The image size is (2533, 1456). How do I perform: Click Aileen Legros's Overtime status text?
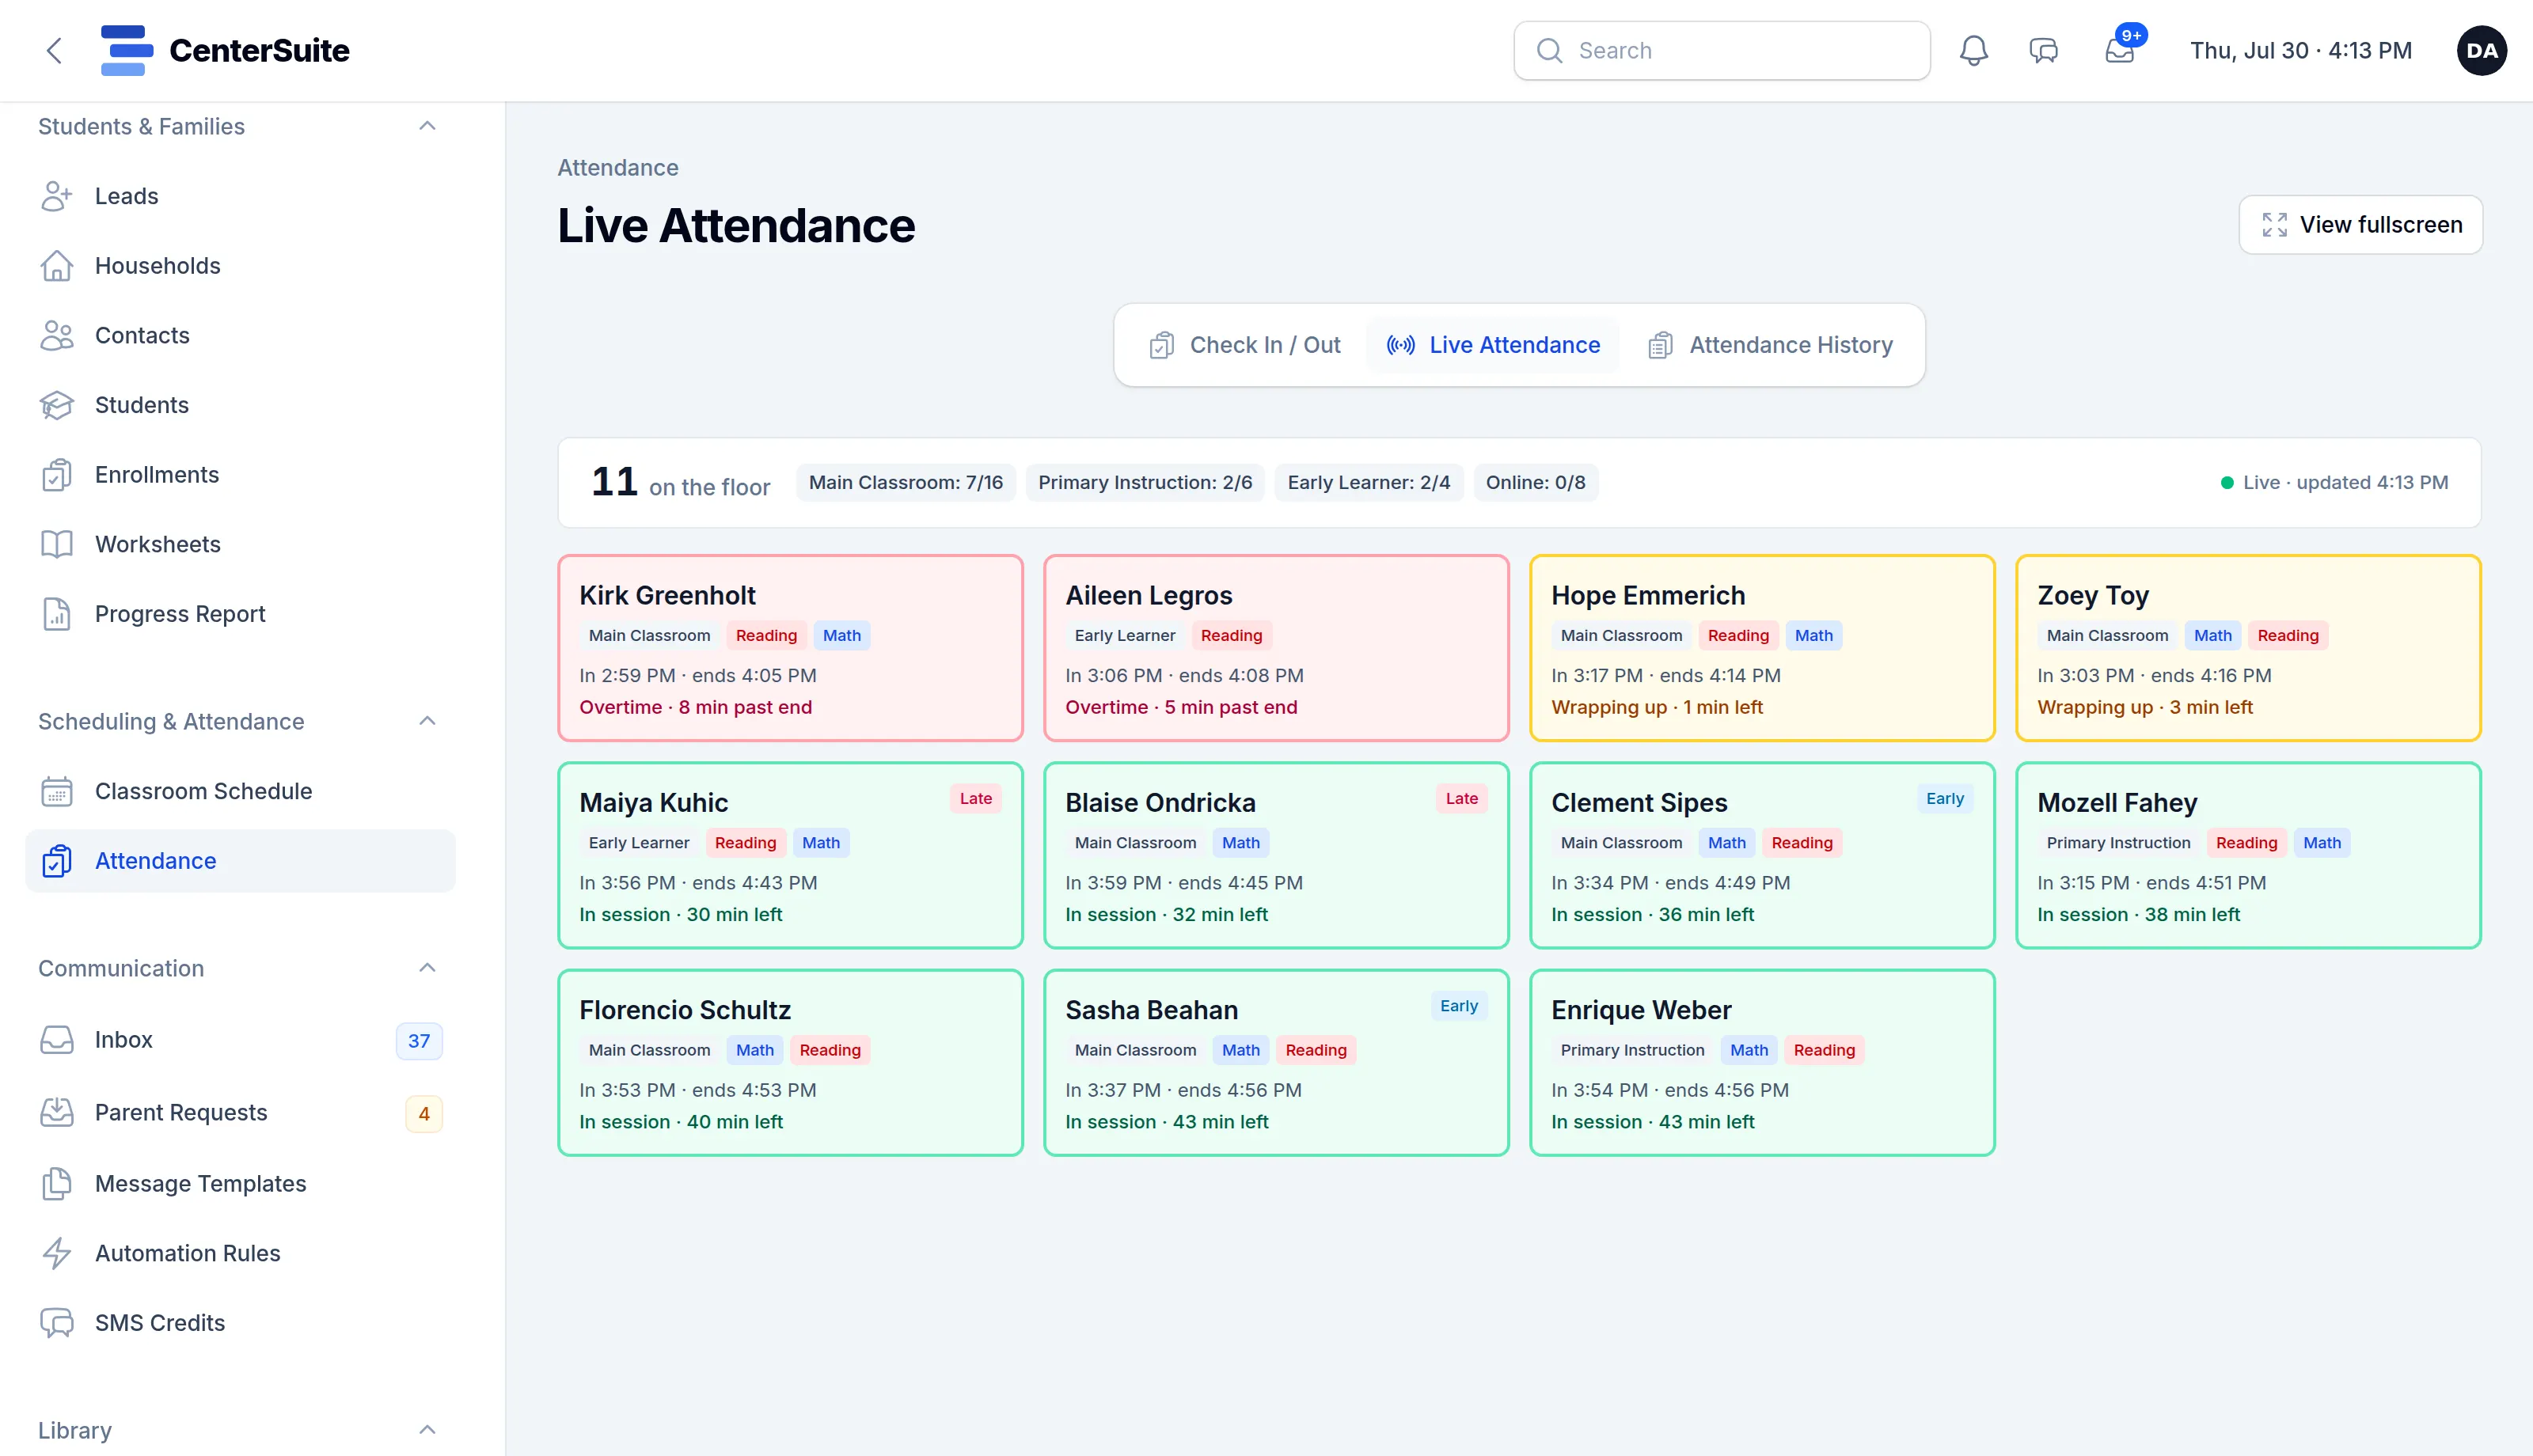[x=1181, y=707]
